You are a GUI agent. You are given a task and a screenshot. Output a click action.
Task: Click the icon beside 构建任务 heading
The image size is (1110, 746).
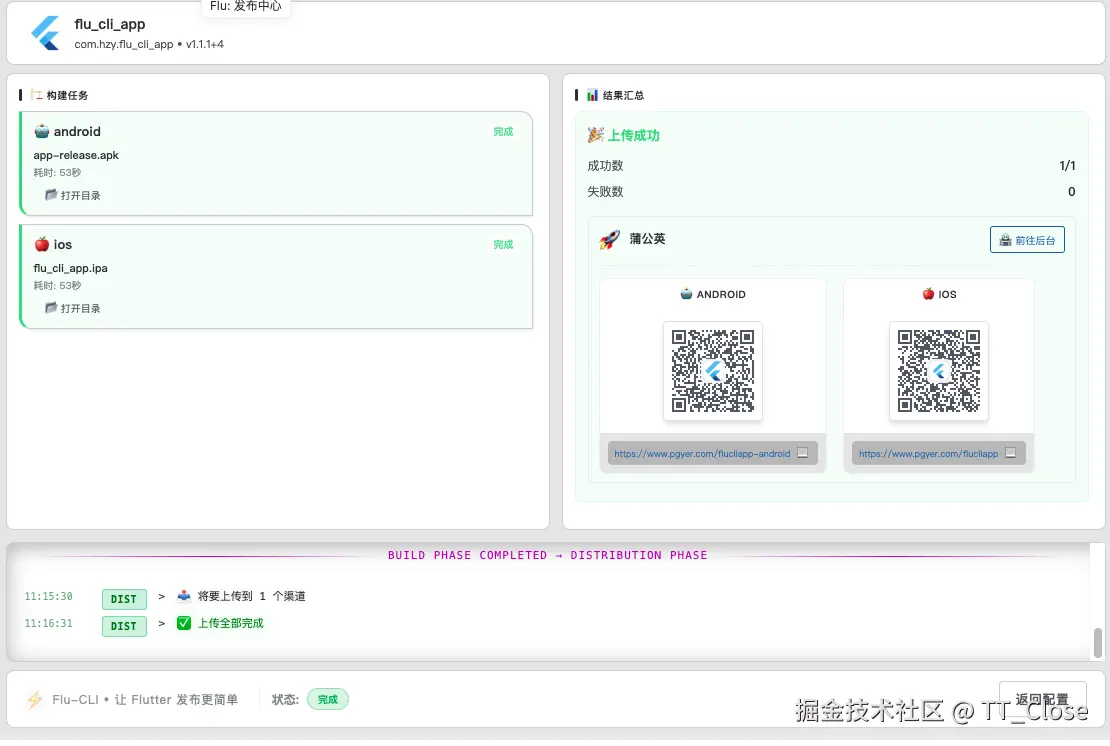pos(37,95)
